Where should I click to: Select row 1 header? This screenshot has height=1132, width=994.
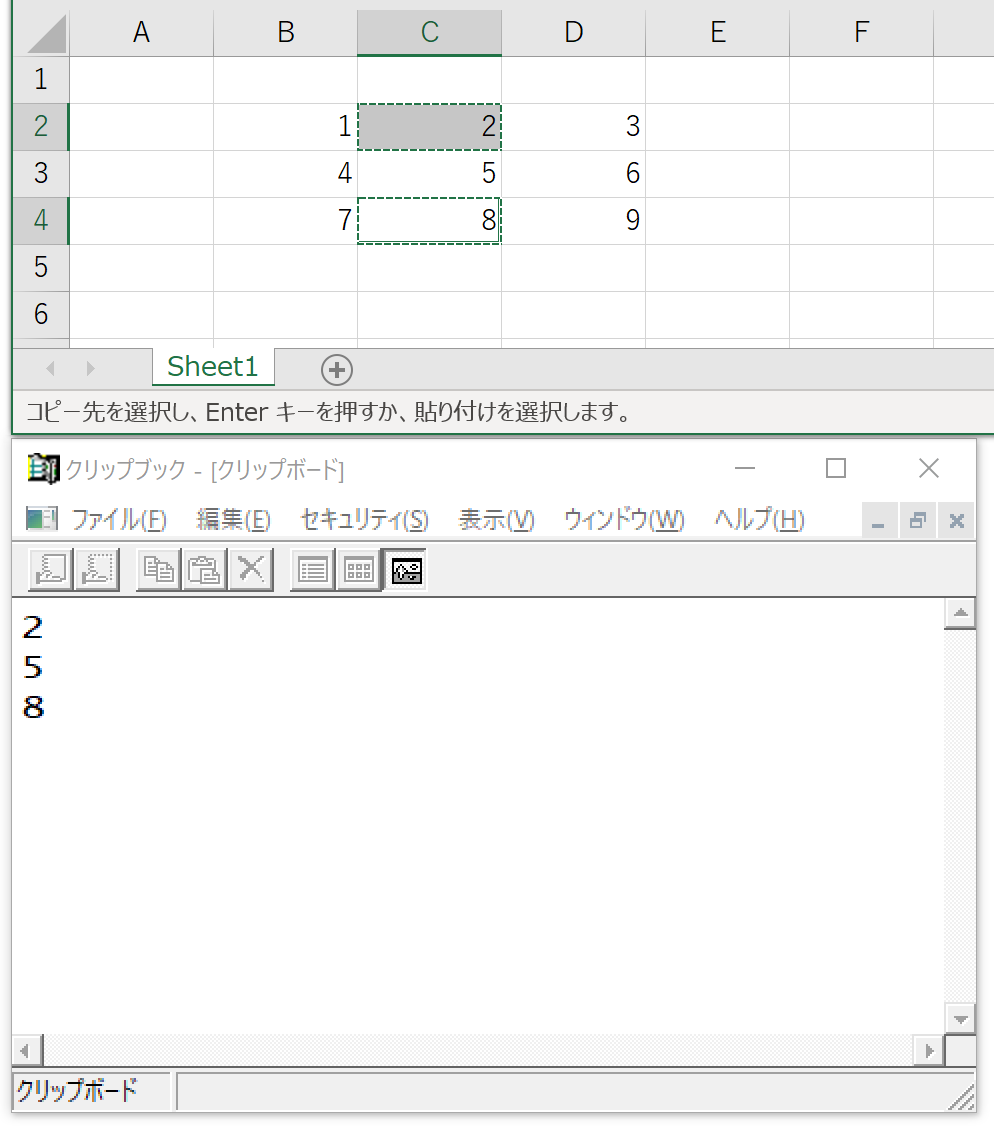click(x=41, y=79)
